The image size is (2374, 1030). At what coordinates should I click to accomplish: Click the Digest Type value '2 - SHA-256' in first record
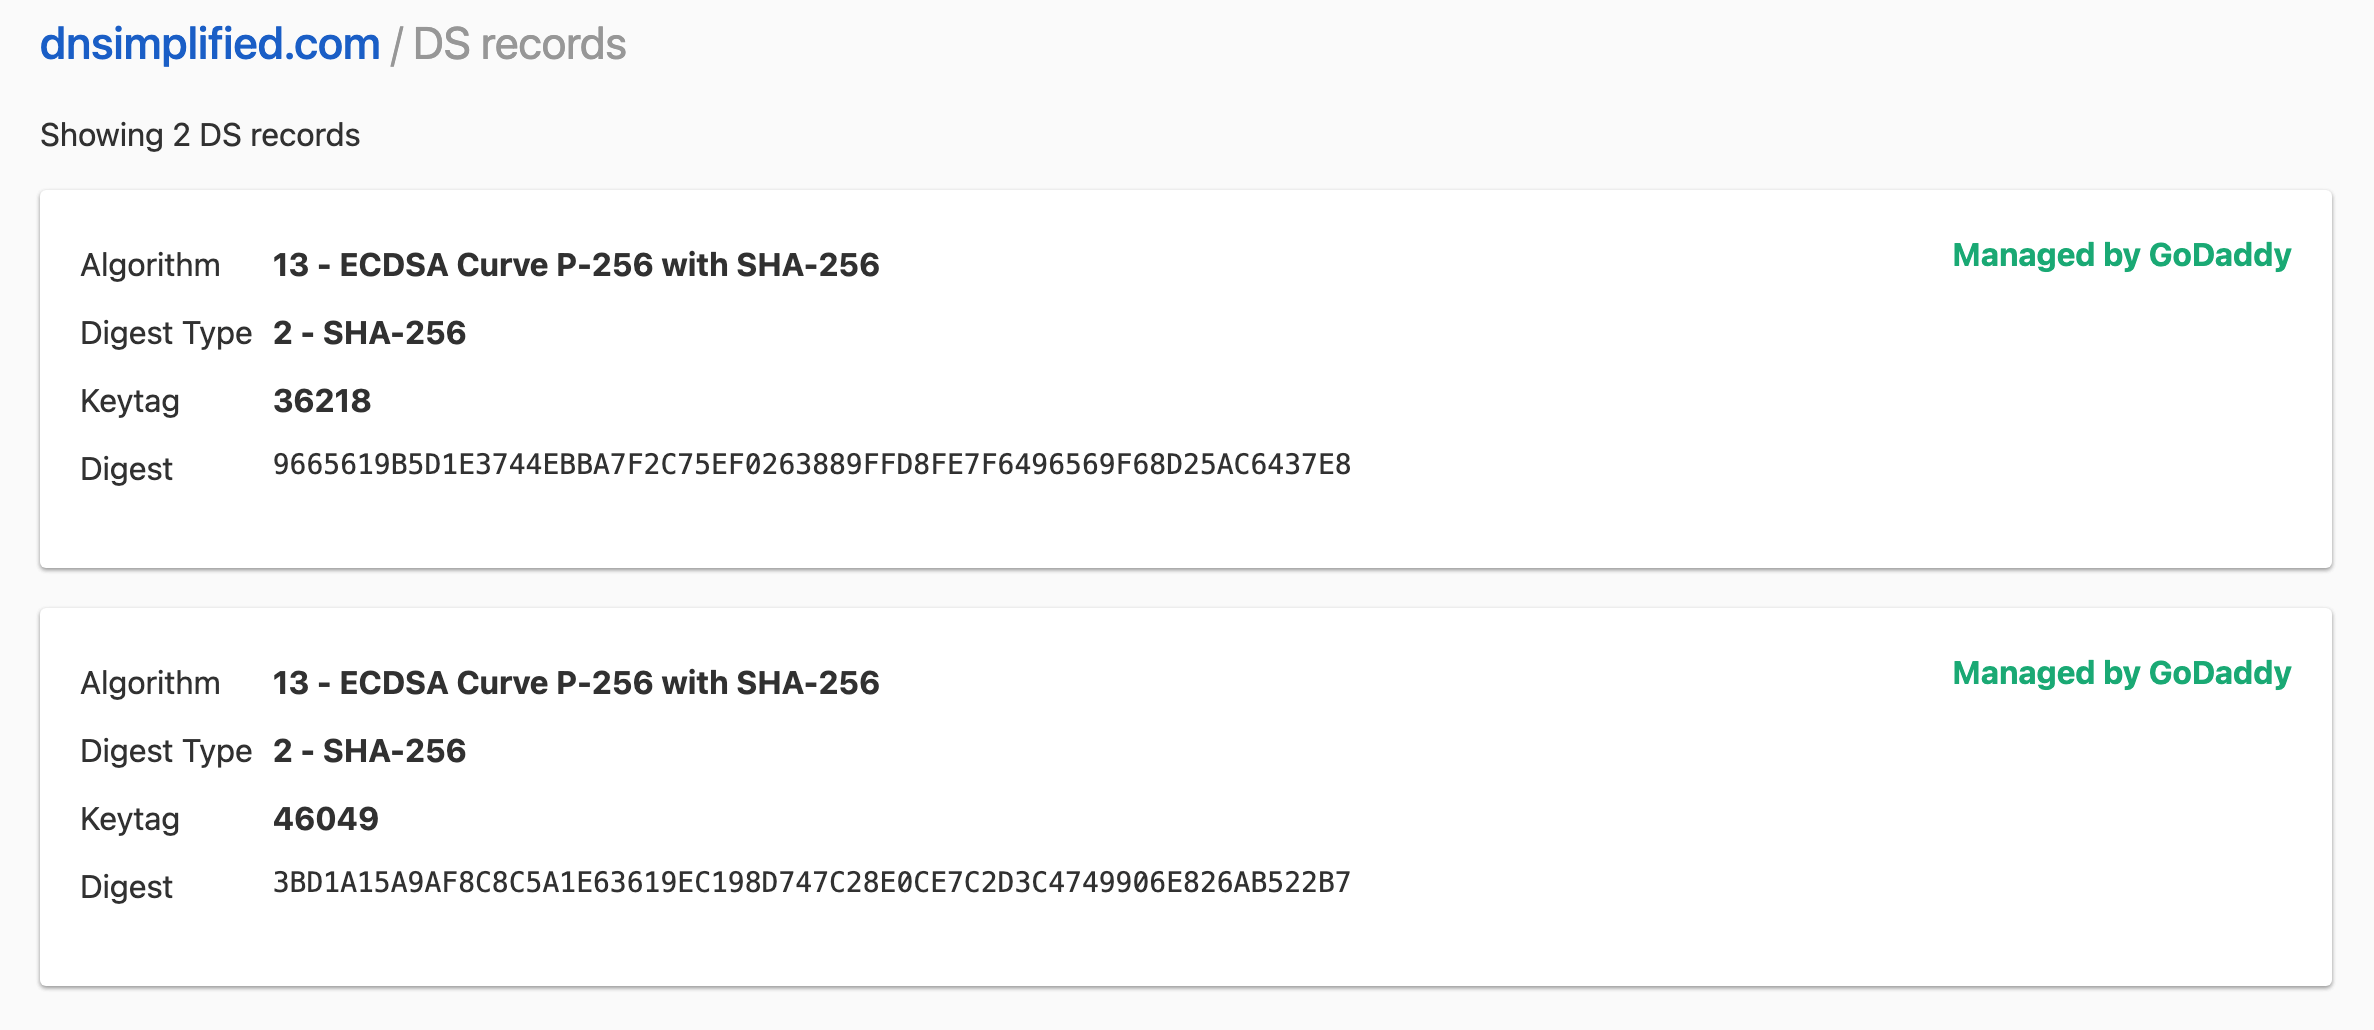click(370, 332)
